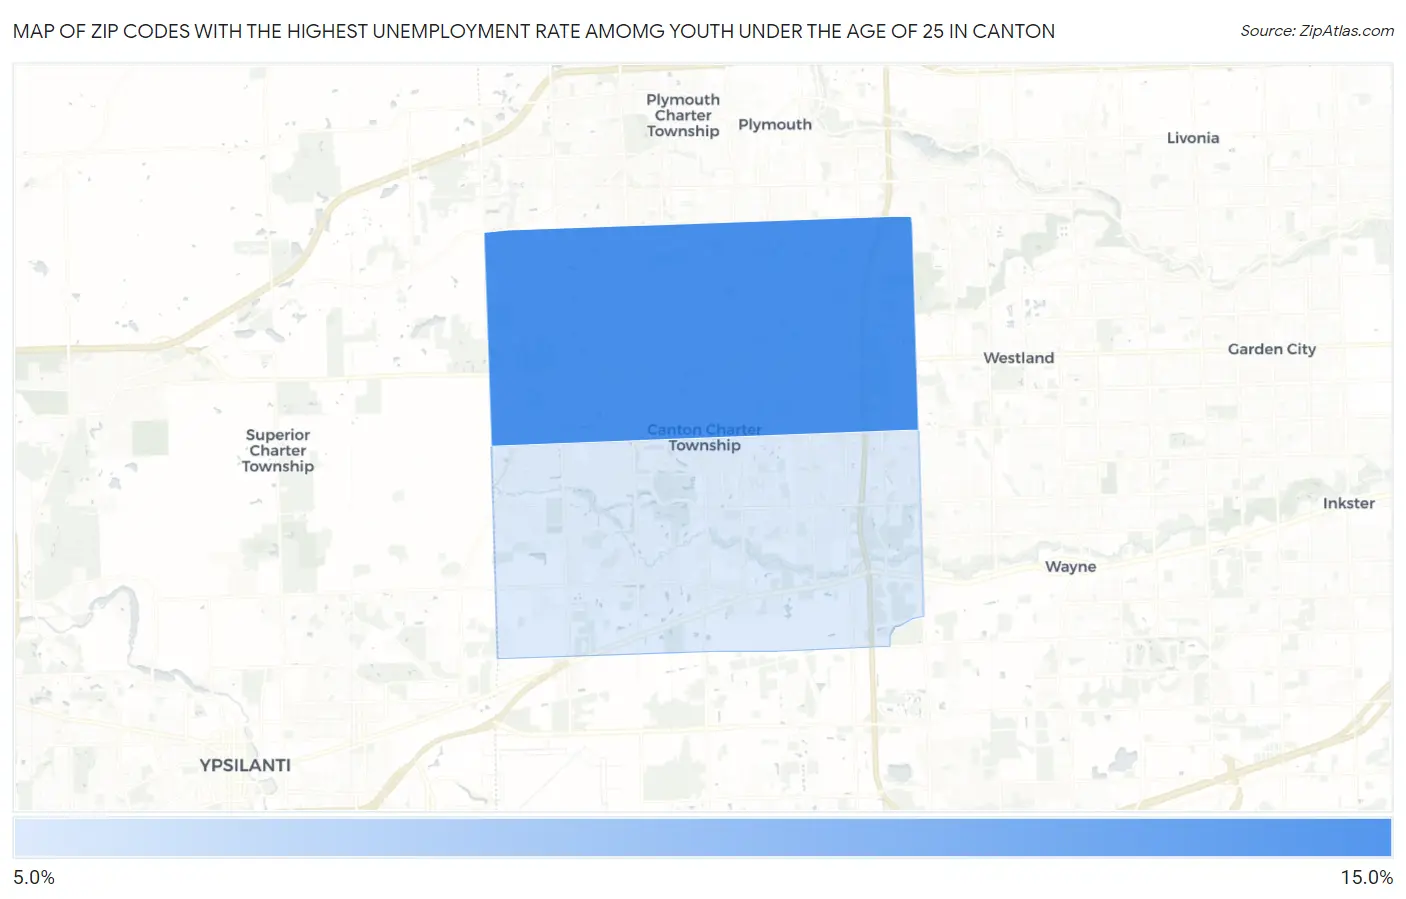
Task: Click the Source: ZipAtlas.com attribution text
Action: (x=1317, y=31)
